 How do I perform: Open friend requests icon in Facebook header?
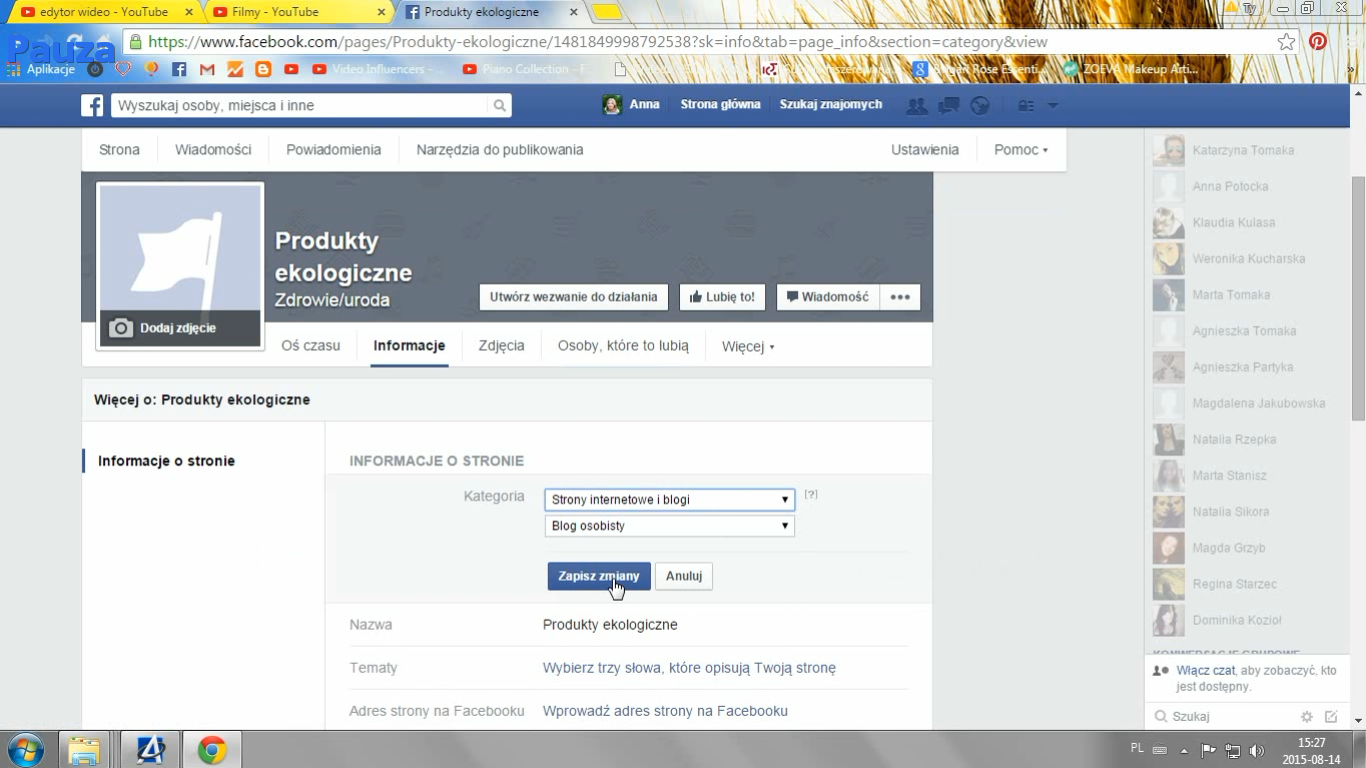[x=916, y=105]
